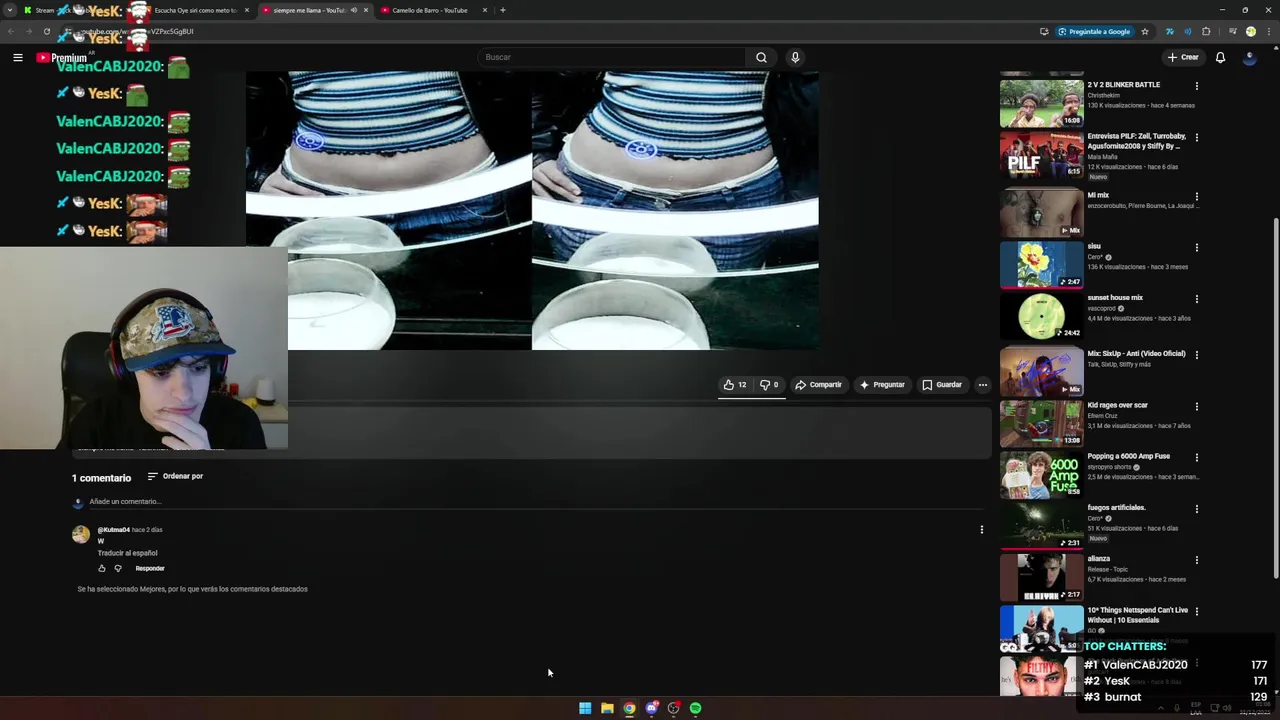The width and height of the screenshot is (1280, 720).
Task: Open '10+ Things Nettspend' video title
Action: pyautogui.click(x=1138, y=615)
